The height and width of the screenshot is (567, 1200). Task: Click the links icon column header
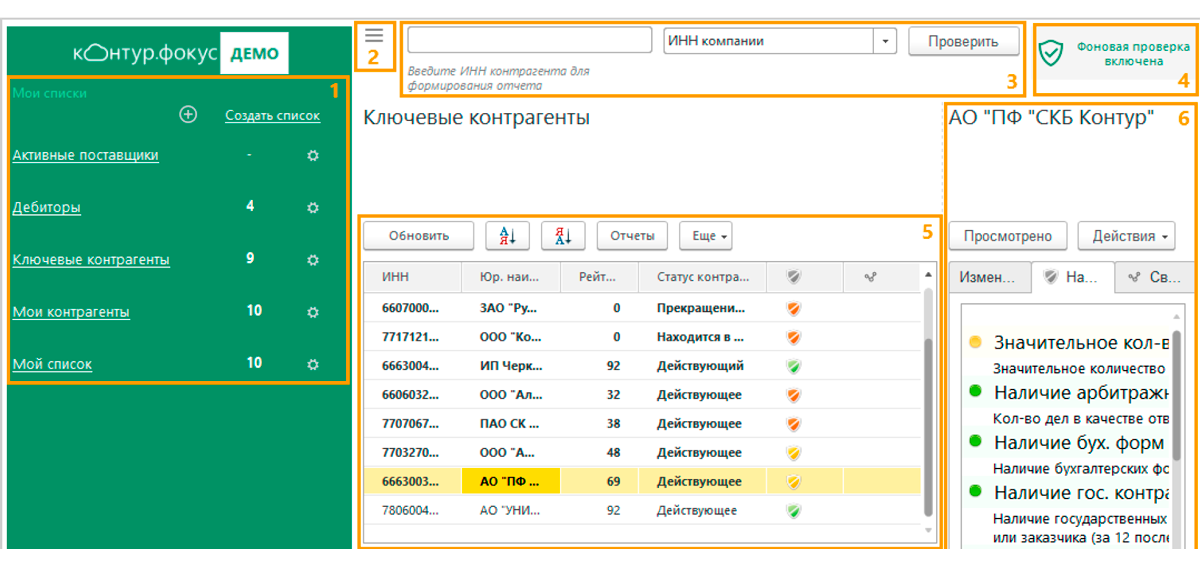pos(870,277)
